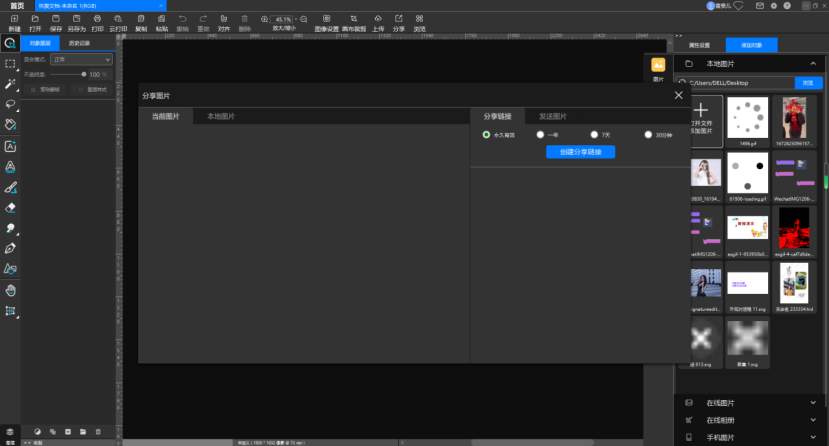Click the blue 浏览 button beside folder path
Viewport: 829px width, 446px height.
pyautogui.click(x=808, y=83)
